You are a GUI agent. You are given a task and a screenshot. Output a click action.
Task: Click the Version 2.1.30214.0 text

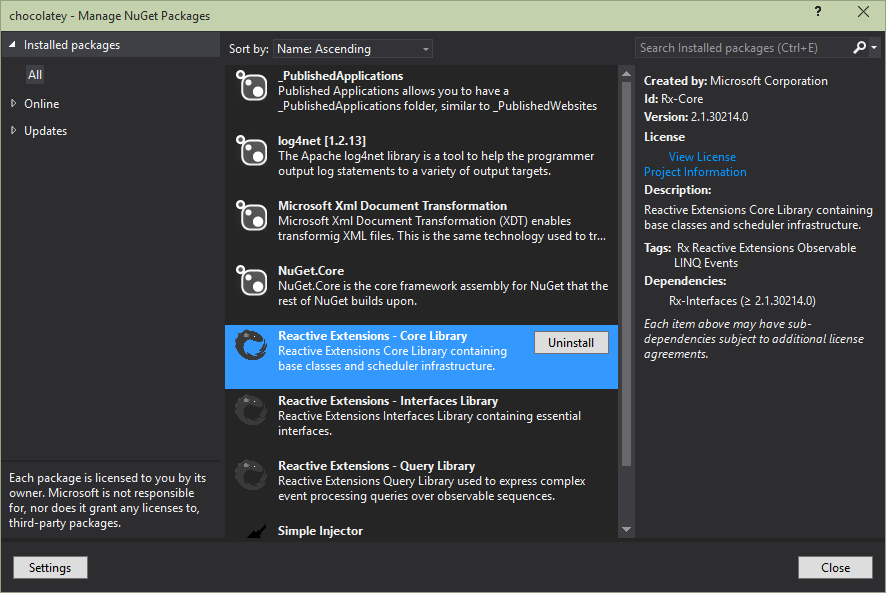(696, 117)
